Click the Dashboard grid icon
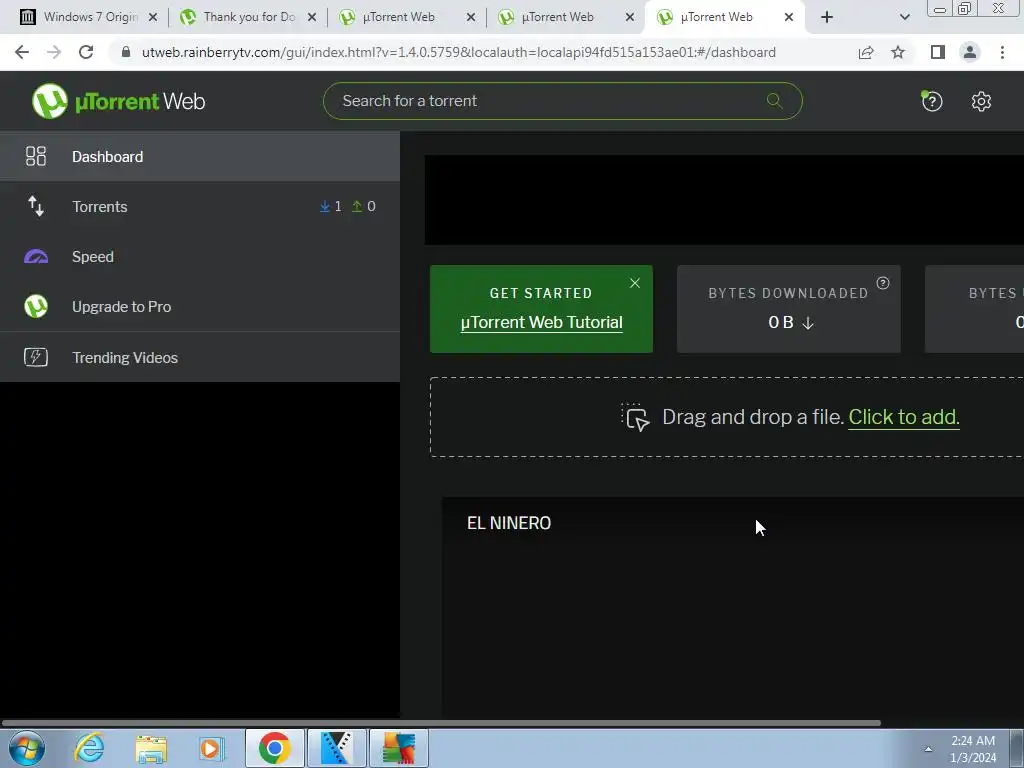Viewport: 1024px width, 768px height. point(36,156)
